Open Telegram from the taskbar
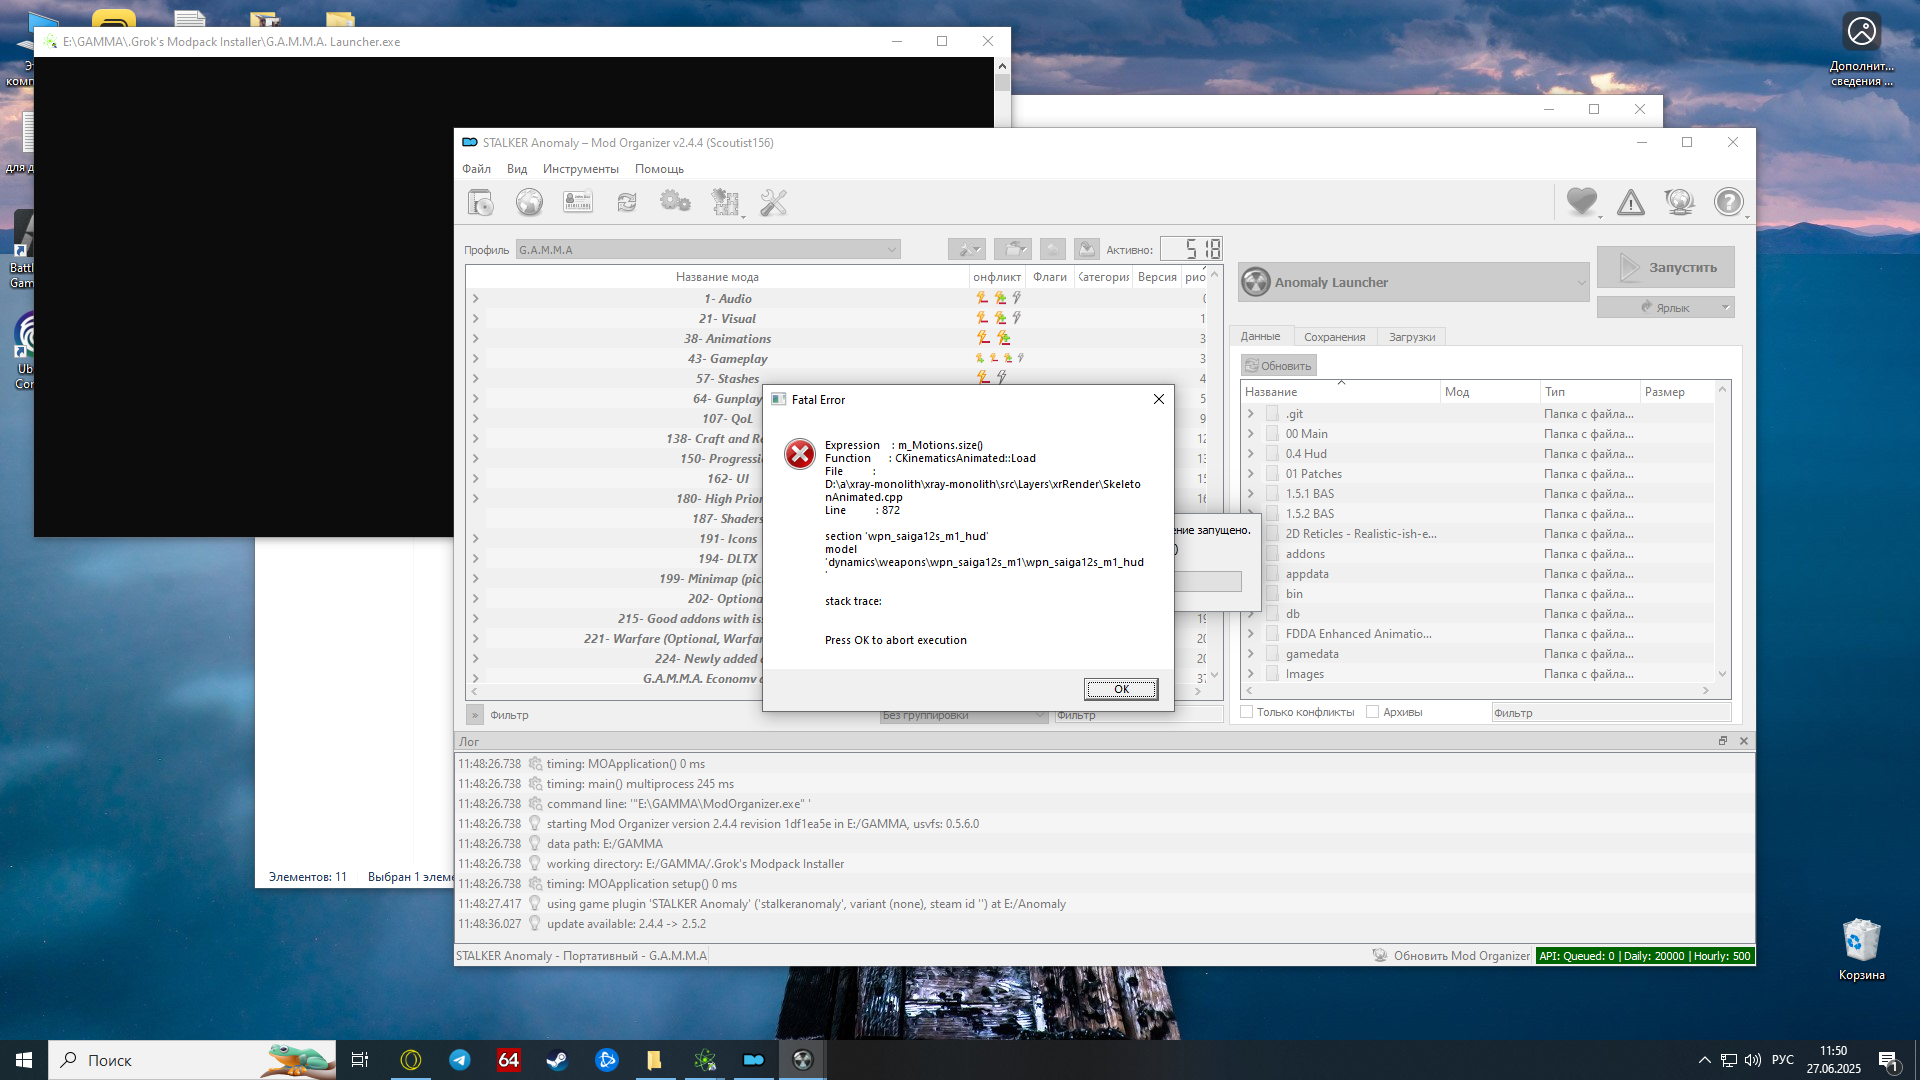 [x=460, y=1060]
